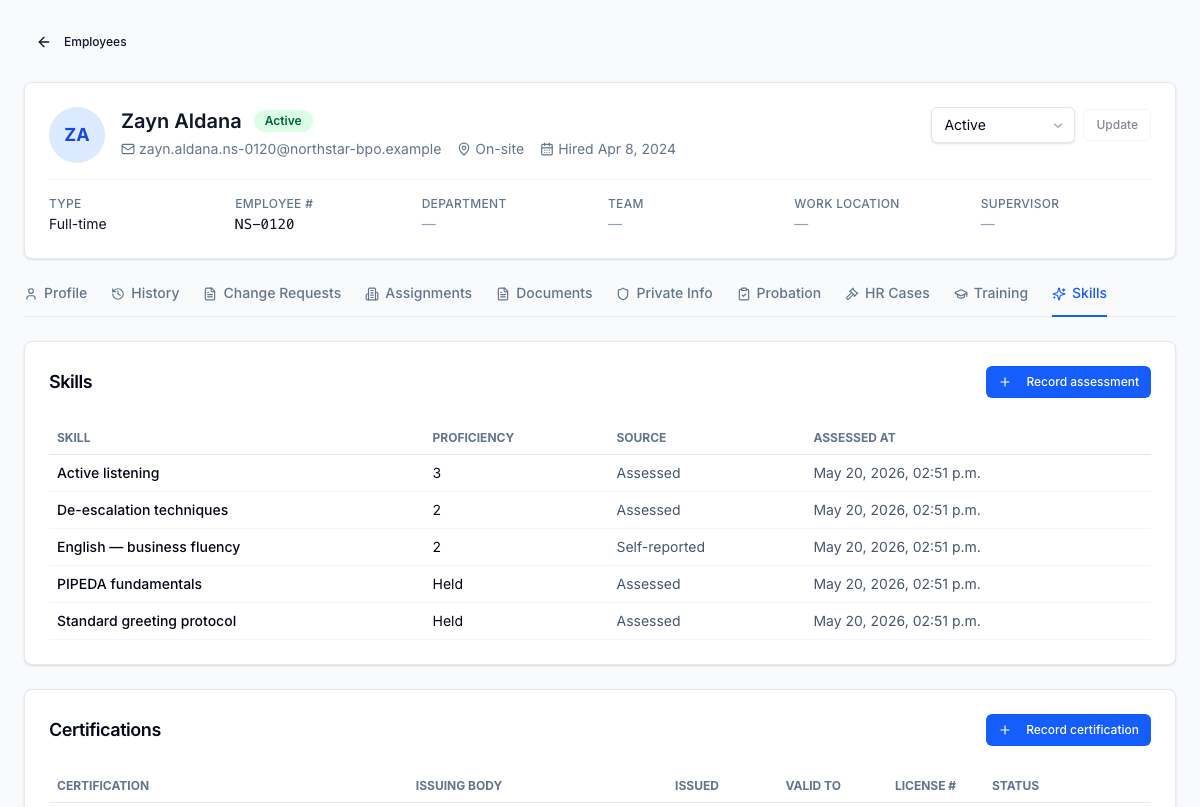Click the calendar icon beside Hired date
1200x807 pixels.
point(547,149)
